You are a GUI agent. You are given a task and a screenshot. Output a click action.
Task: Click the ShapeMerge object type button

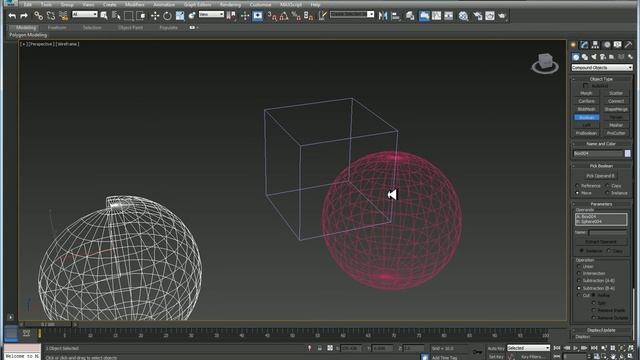pyautogui.click(x=616, y=109)
